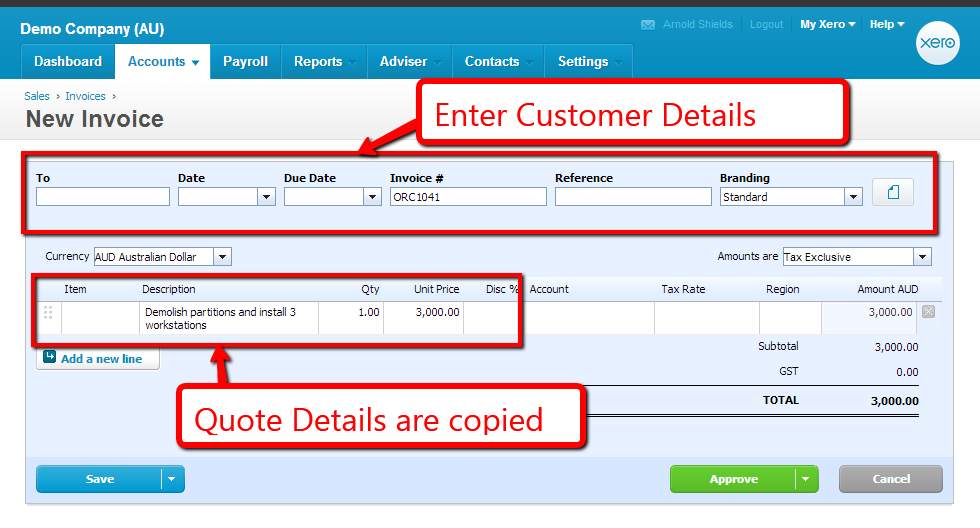Click the Reference input field
The image size is (980, 528).
[633, 197]
